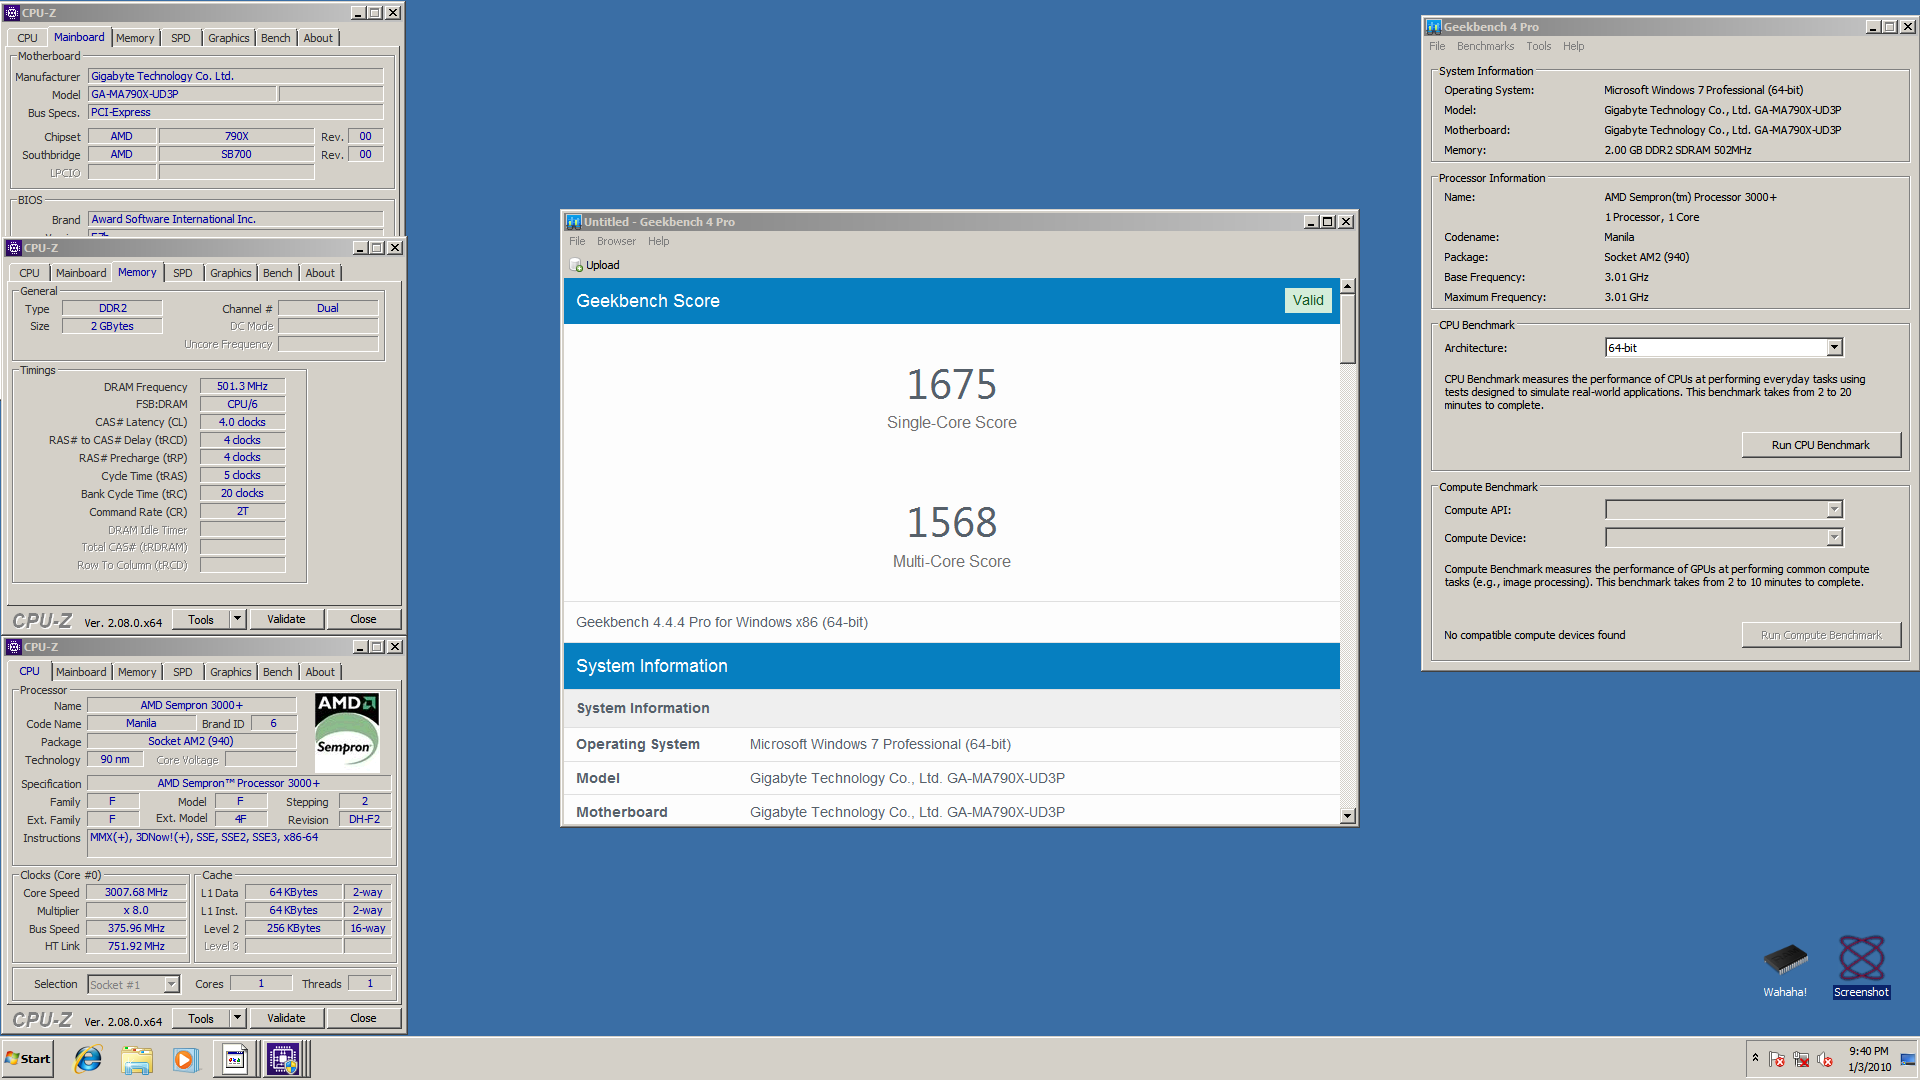Viewport: 1920px width, 1080px height.
Task: Click the Action Center flag tray icon
Action: click(1777, 1060)
